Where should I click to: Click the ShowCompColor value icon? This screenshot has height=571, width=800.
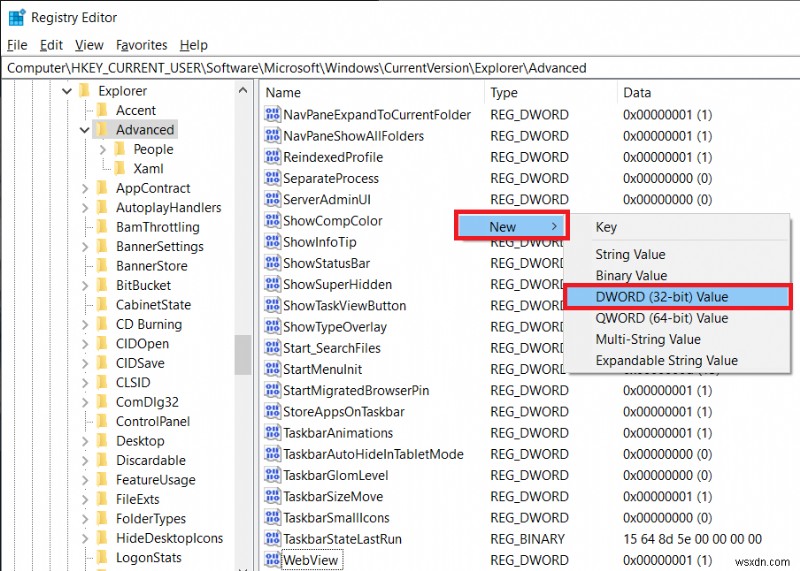[272, 220]
